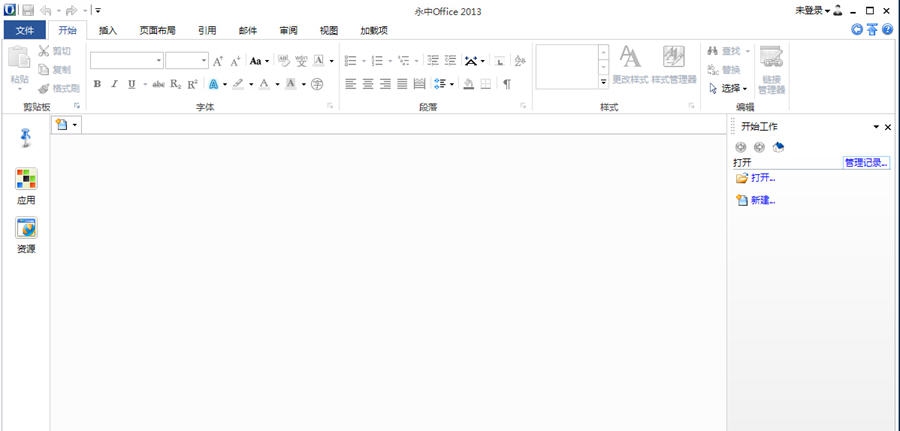Toggle Italic formatting

114,84
